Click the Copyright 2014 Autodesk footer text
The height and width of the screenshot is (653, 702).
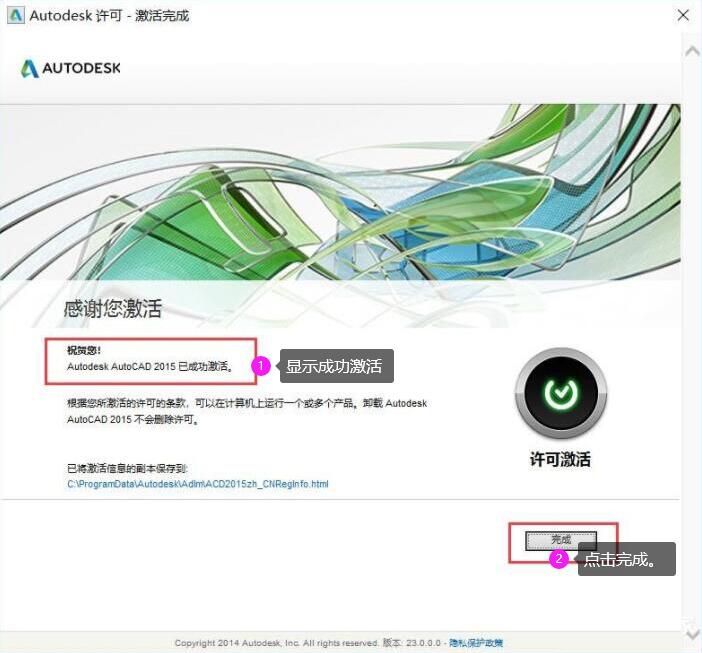pyautogui.click(x=277, y=643)
